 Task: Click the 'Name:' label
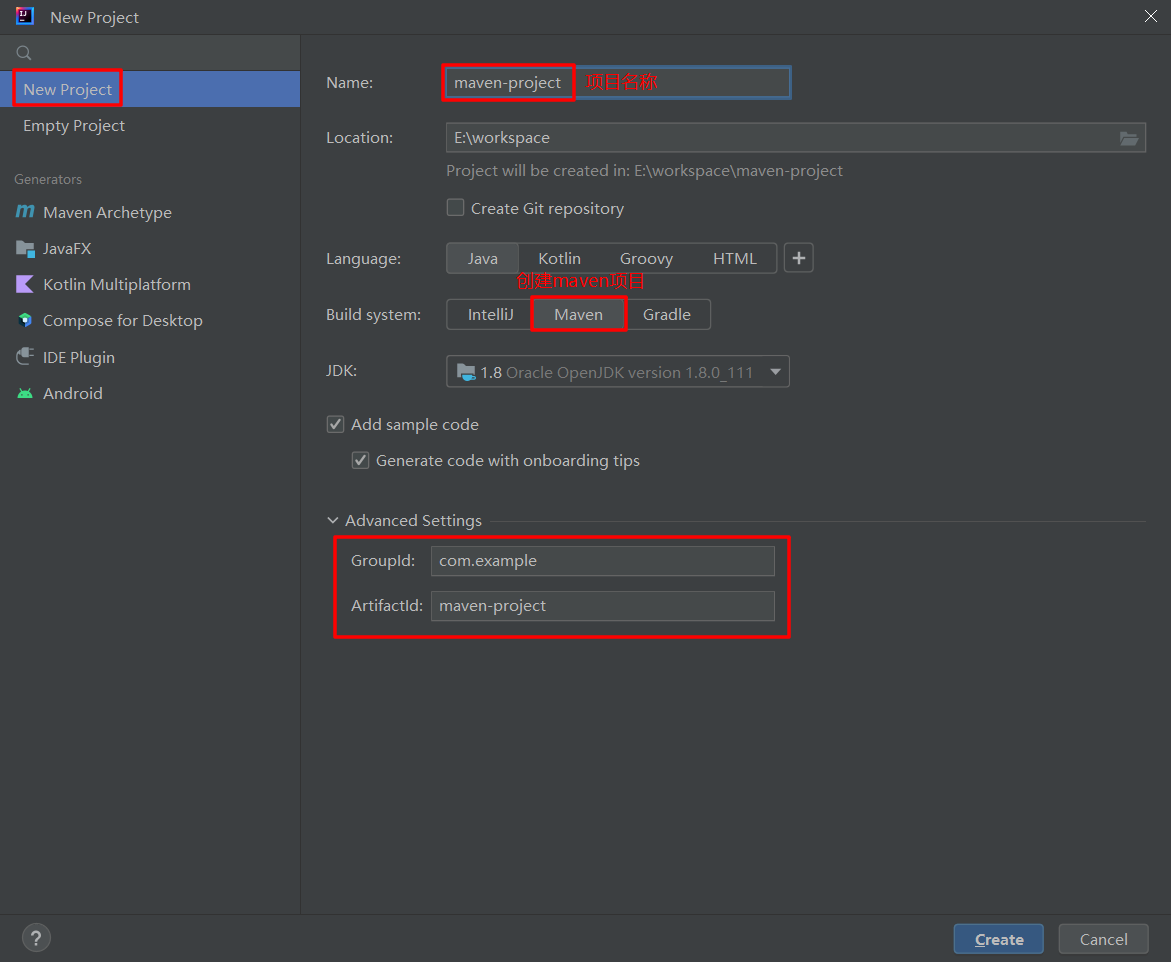pos(350,82)
